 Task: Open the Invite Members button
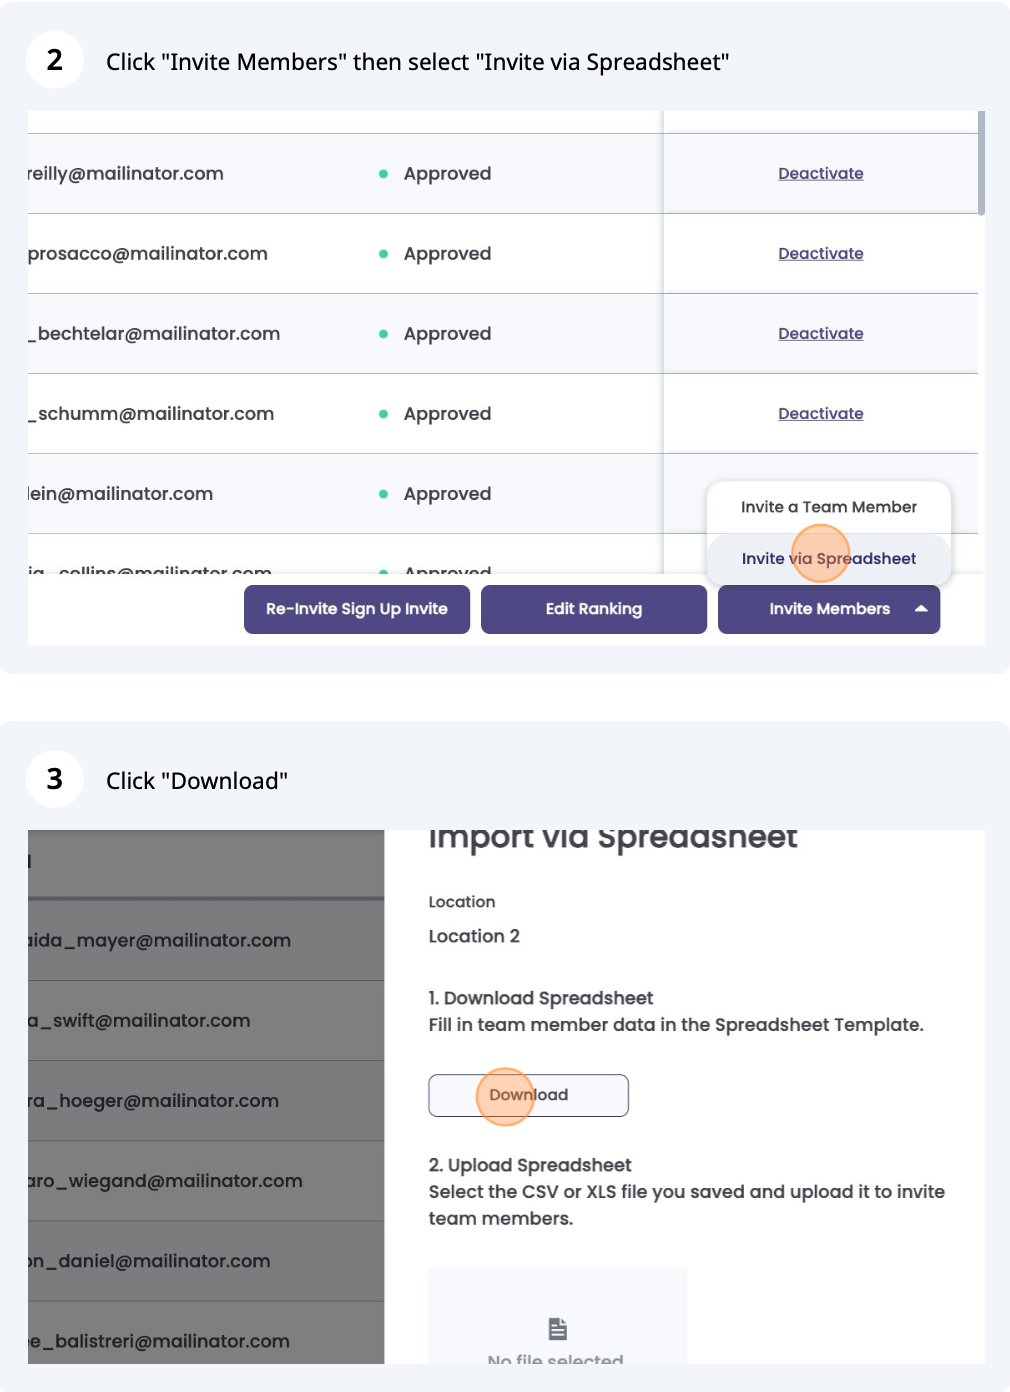point(828,609)
